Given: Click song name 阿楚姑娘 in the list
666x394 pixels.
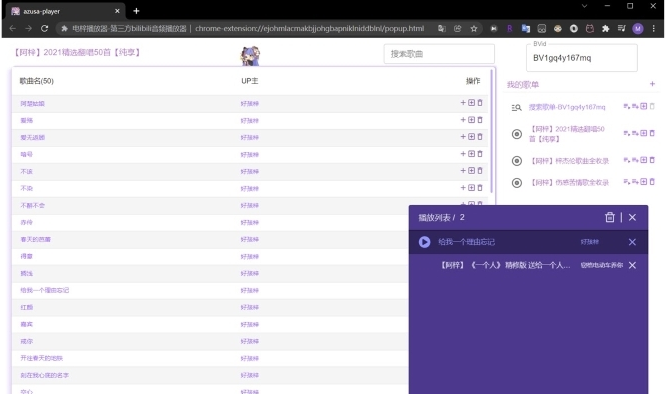Looking at the screenshot, I should (32, 104).
